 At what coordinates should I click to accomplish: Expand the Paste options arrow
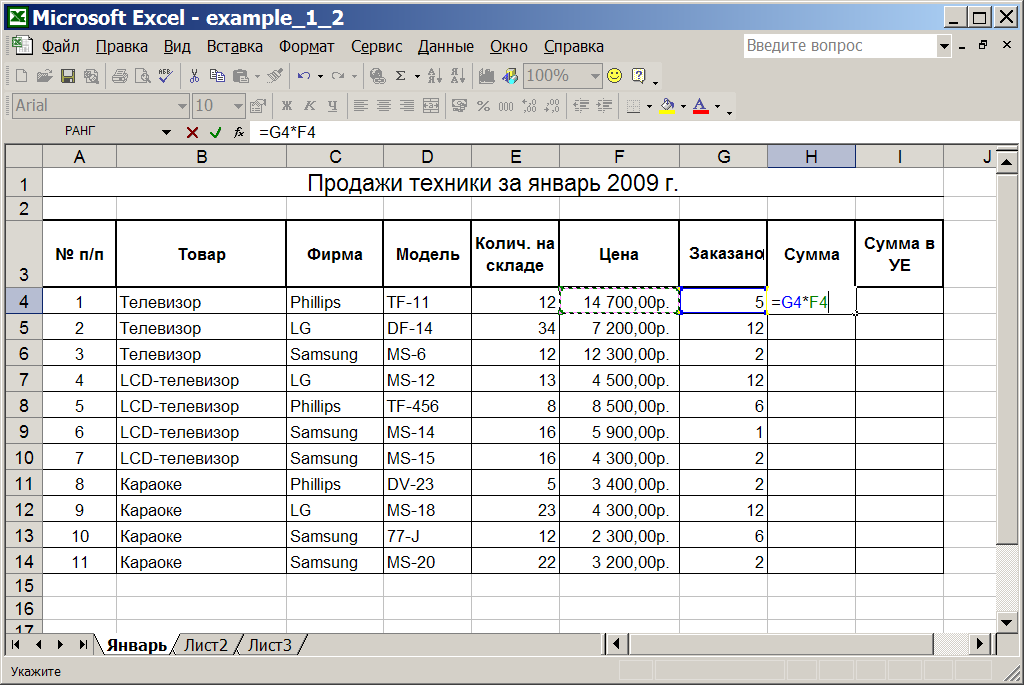[x=257, y=76]
